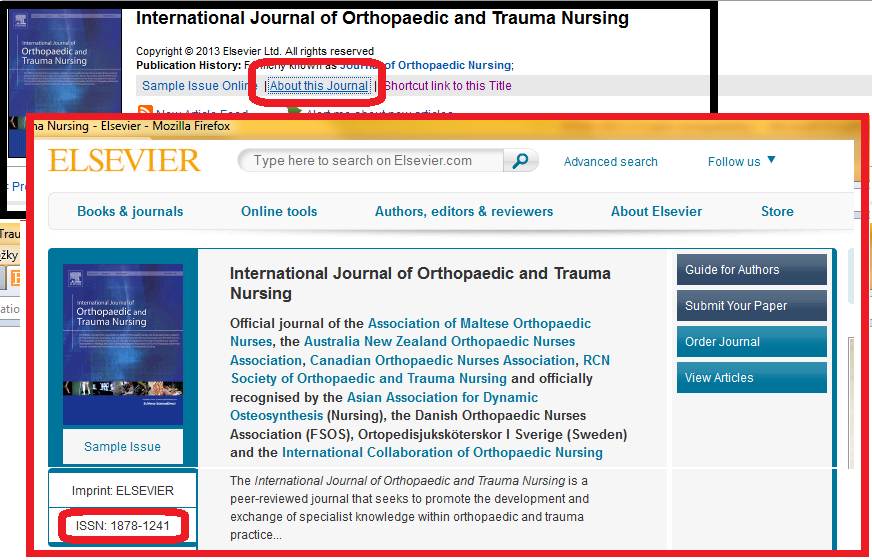The height and width of the screenshot is (560, 872).
Task: Open RCN Society of Orthopaedic and Trauma Nursing link
Action: tap(420, 369)
